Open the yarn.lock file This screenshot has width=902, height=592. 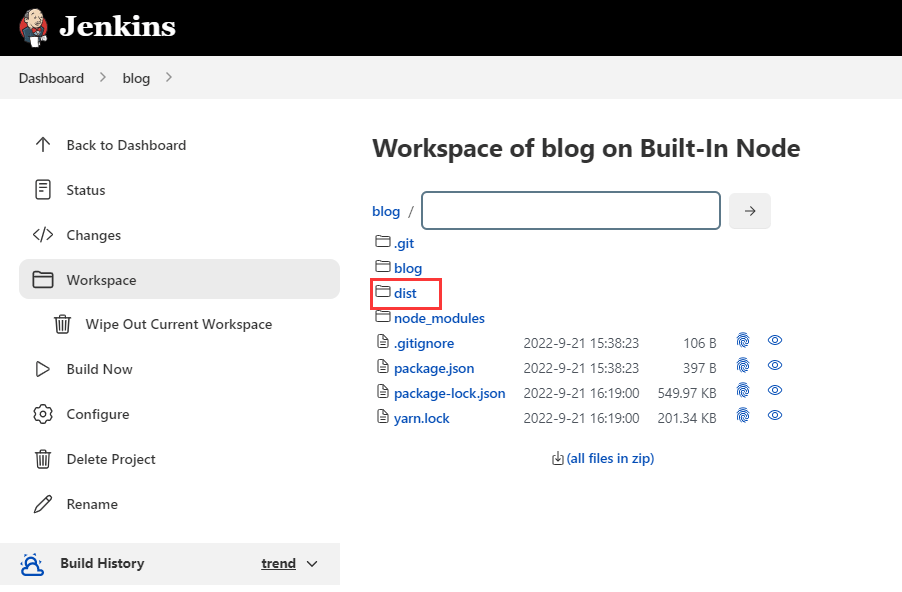(422, 418)
